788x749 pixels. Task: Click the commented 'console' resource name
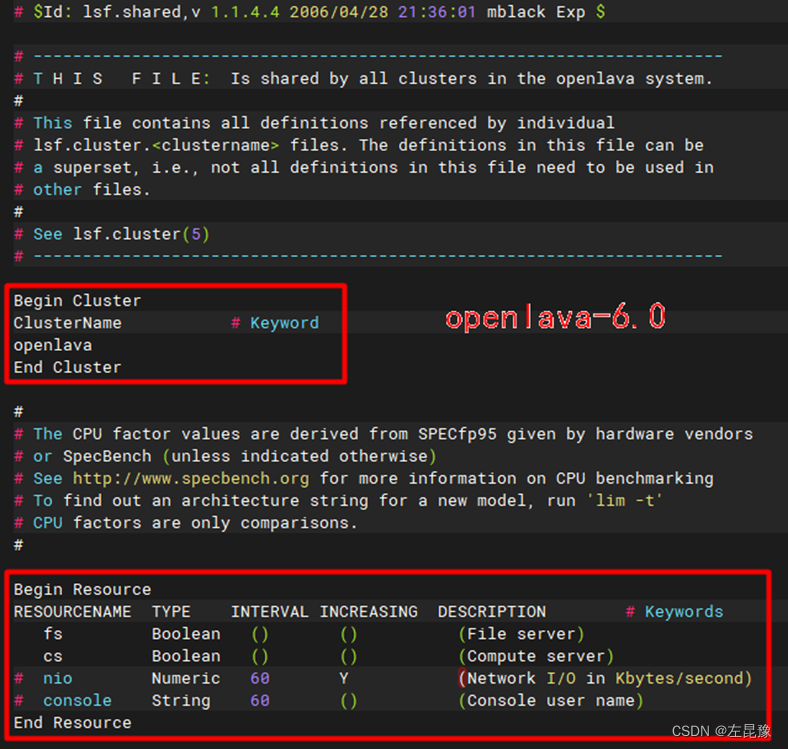(x=77, y=701)
